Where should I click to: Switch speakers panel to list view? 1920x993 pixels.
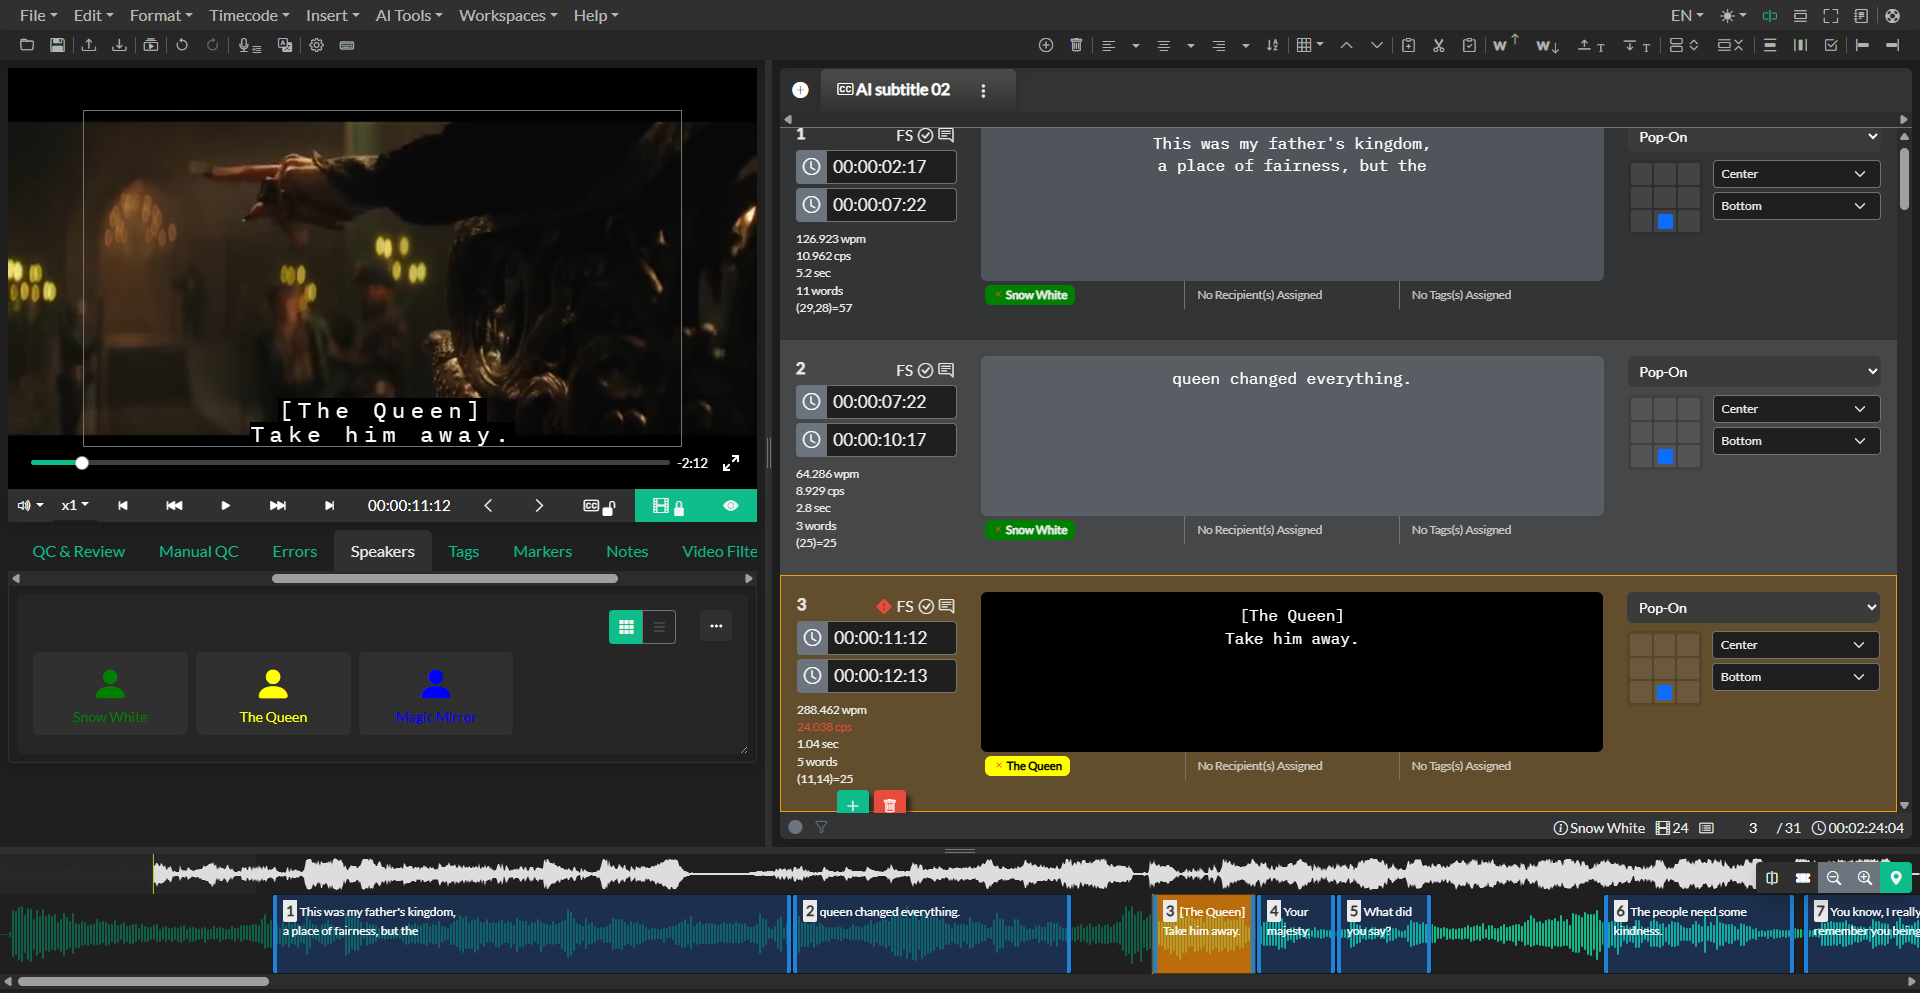coord(659,627)
